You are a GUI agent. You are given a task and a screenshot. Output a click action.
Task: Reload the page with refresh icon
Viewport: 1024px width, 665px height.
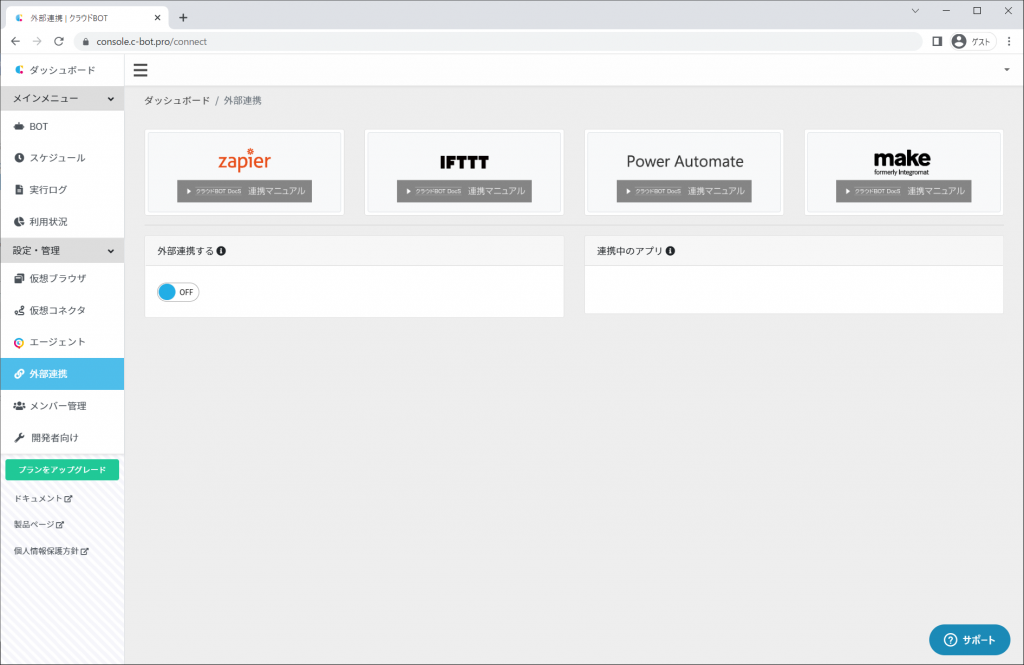(59, 41)
